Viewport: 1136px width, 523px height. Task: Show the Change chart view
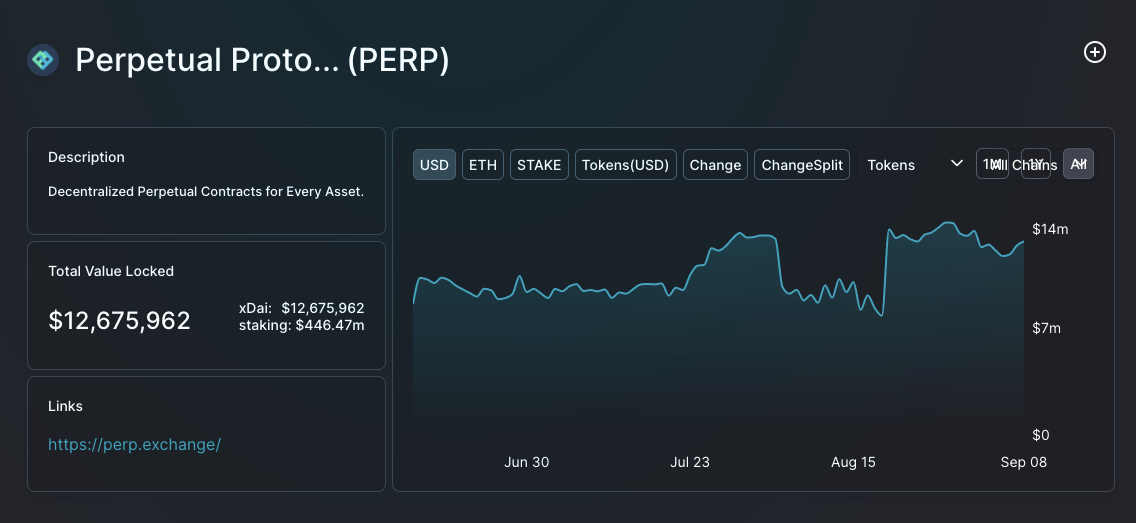(x=715, y=164)
